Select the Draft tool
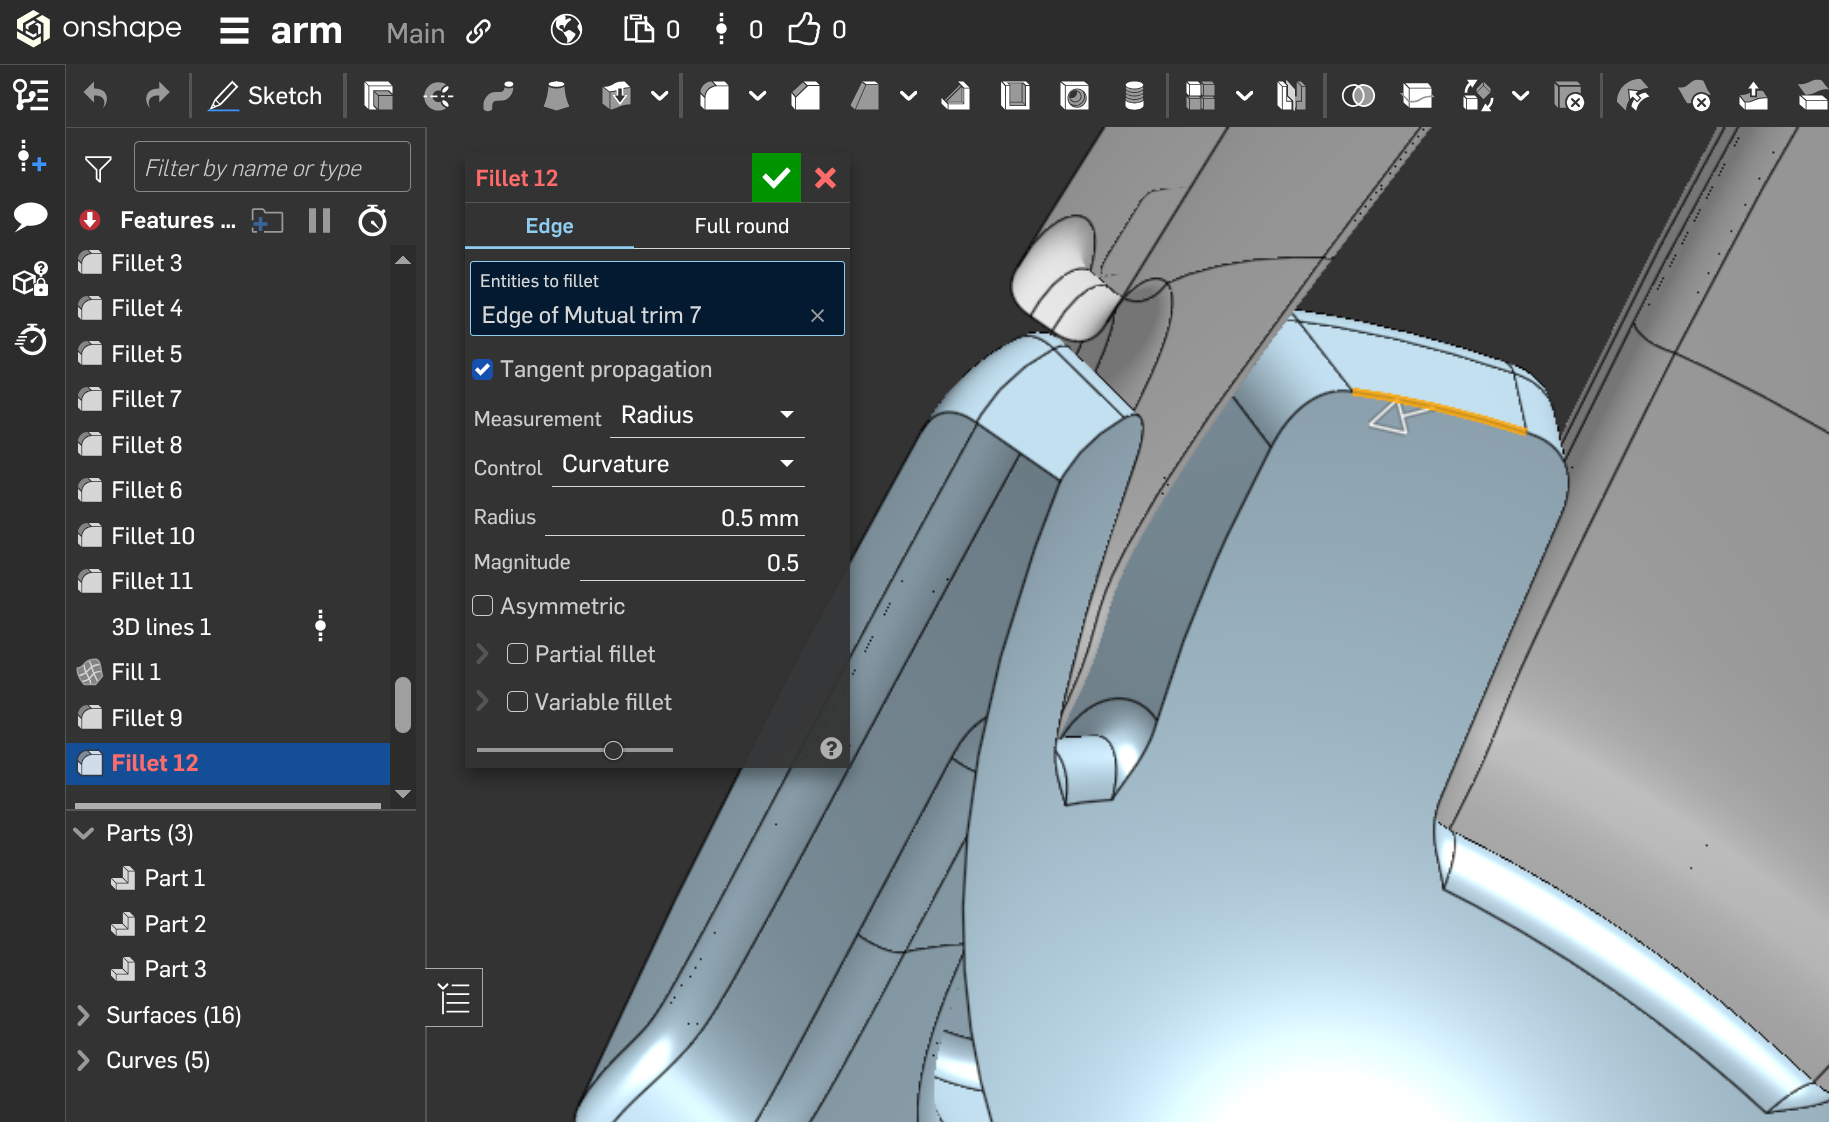This screenshot has width=1829, height=1122. tap(865, 96)
